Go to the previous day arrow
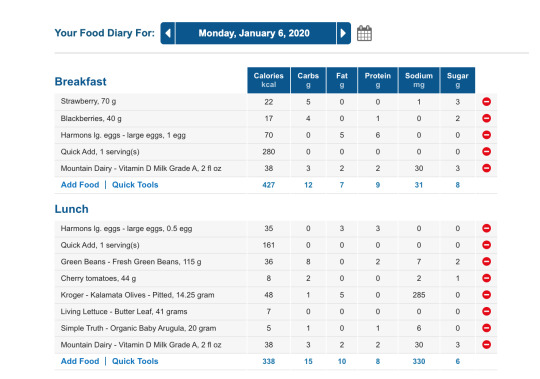This screenshot has height=379, width=540. pos(168,33)
